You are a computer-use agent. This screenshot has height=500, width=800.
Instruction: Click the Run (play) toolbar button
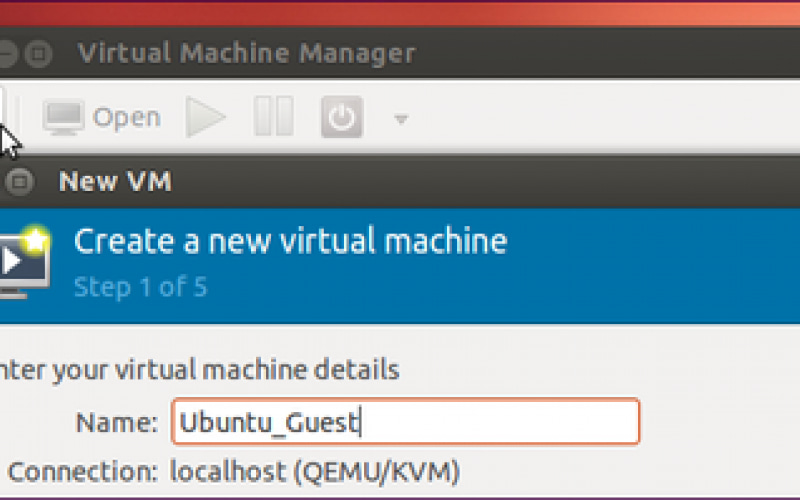206,117
